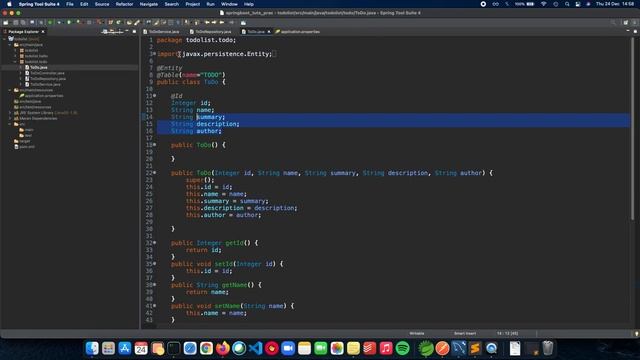Collapse the src/main/resources folder

pos(10,90)
